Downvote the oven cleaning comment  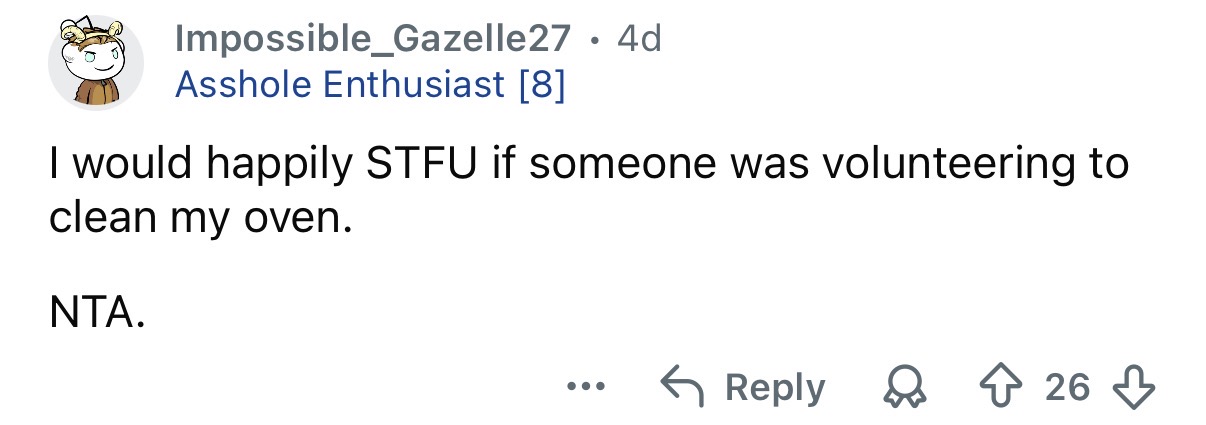(x=1138, y=387)
